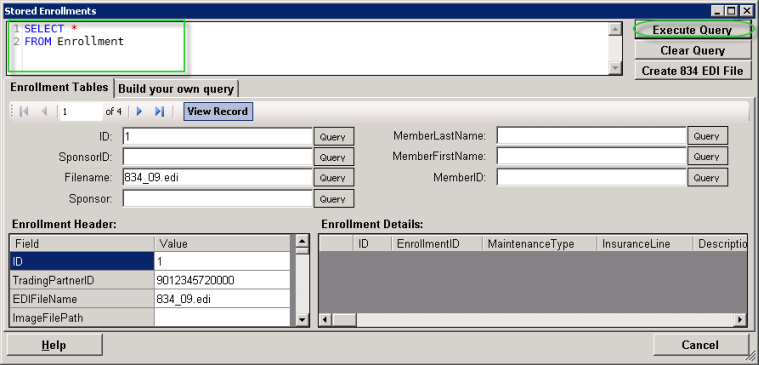Image resolution: width=759 pixels, height=365 pixels.
Task: Click the Enrollment Details horizontal scrollbar thumb
Action: coord(344,319)
